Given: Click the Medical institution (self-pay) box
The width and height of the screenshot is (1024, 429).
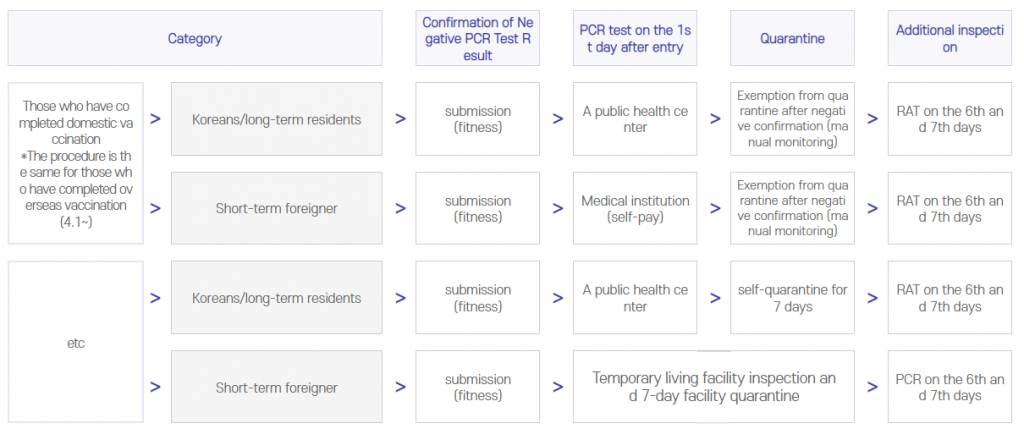Looking at the screenshot, I should click(x=635, y=208).
